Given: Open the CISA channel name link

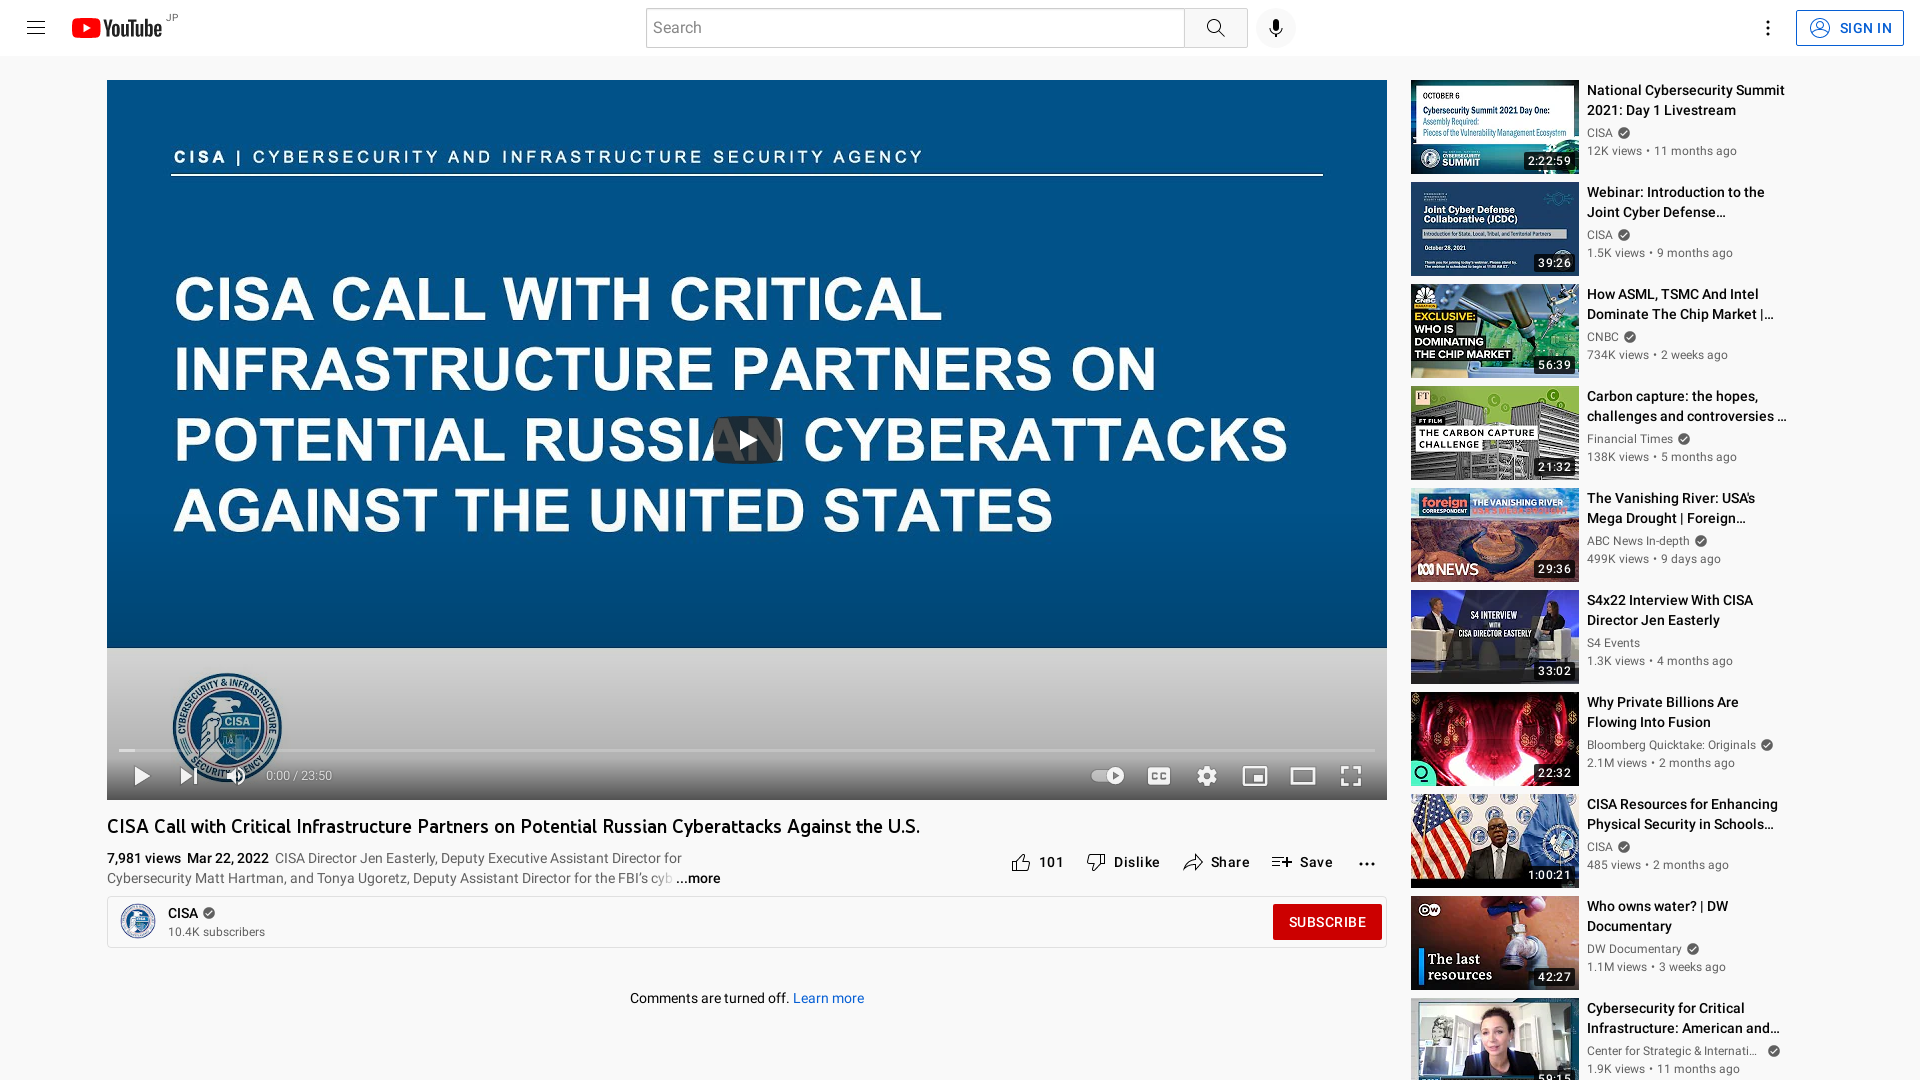Looking at the screenshot, I should [x=183, y=913].
